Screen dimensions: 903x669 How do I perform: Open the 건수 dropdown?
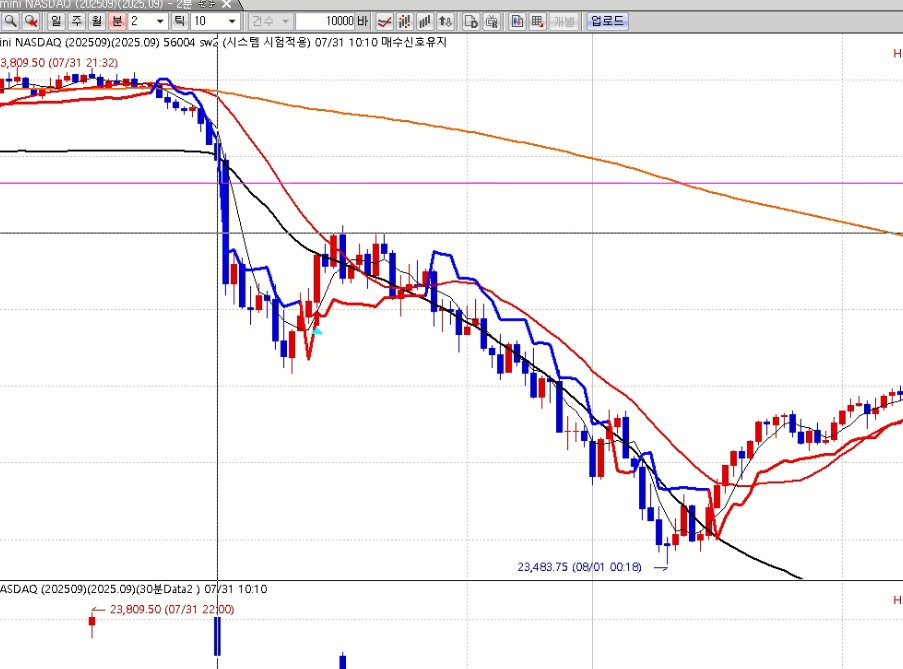[270, 21]
